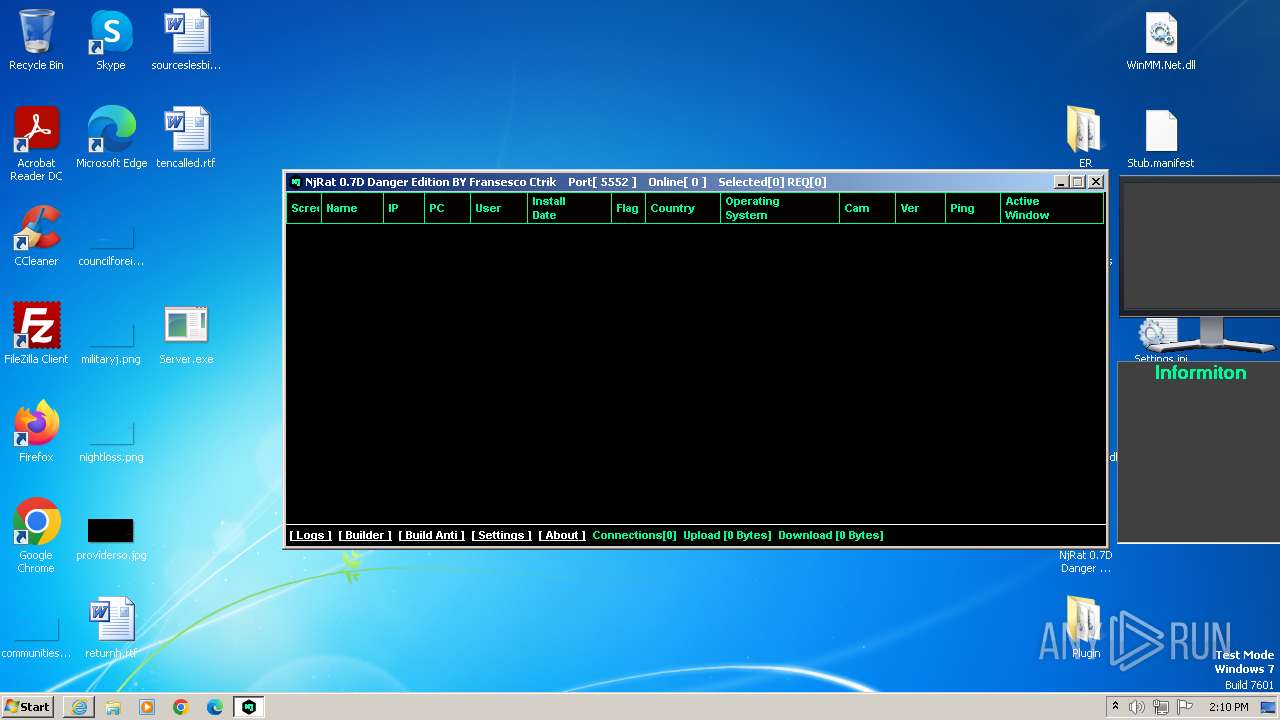Click the taskbar clock showing 2:10 PM
This screenshot has height=720, width=1280.
[1228, 707]
